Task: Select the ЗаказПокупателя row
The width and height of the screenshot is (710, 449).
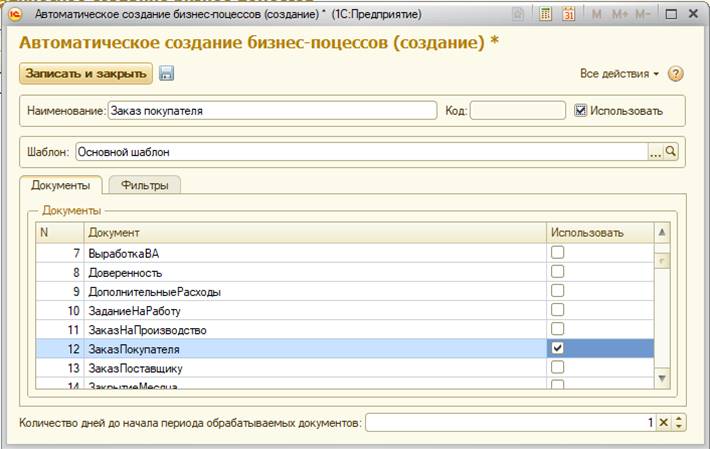Action: (x=345, y=349)
